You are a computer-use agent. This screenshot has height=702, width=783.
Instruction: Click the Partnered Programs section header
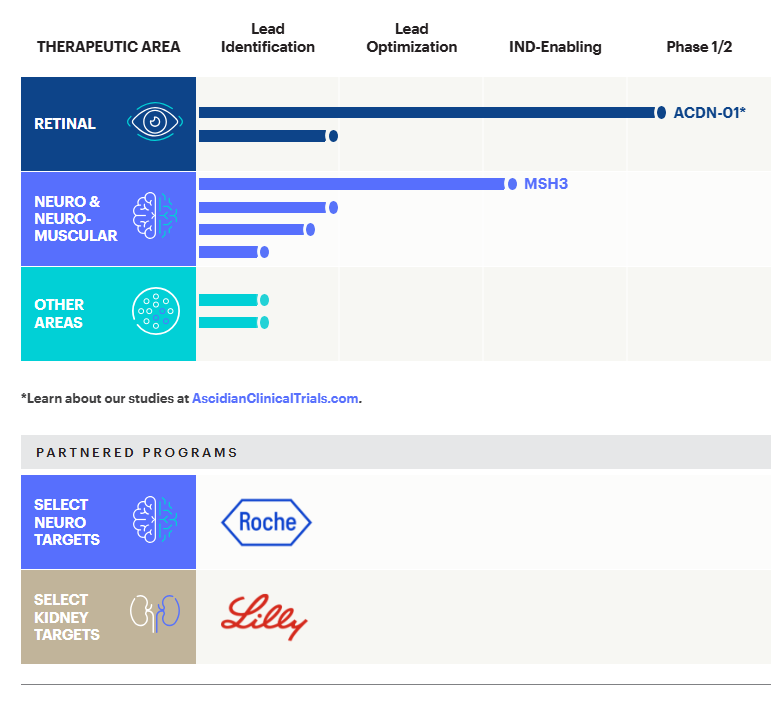(x=396, y=452)
